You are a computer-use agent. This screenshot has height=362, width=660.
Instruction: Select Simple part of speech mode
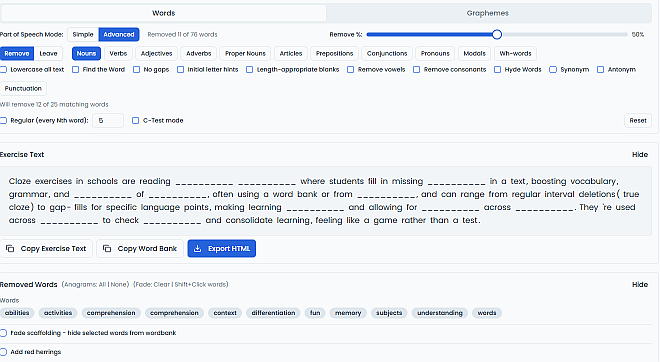83,35
